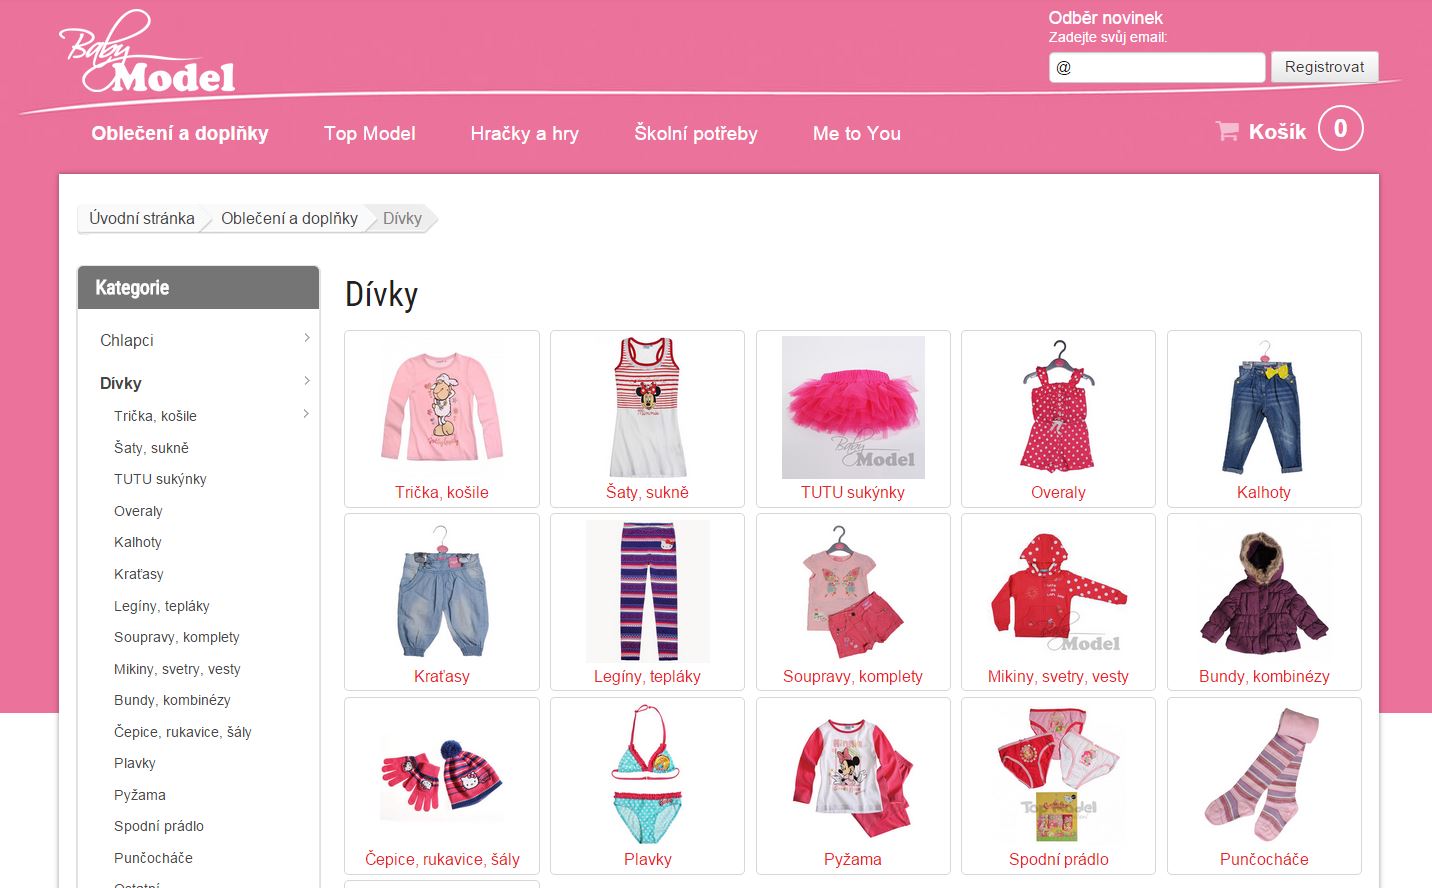Select Legíny, tepláky in sidebar
This screenshot has height=888, width=1432.
click(x=162, y=606)
